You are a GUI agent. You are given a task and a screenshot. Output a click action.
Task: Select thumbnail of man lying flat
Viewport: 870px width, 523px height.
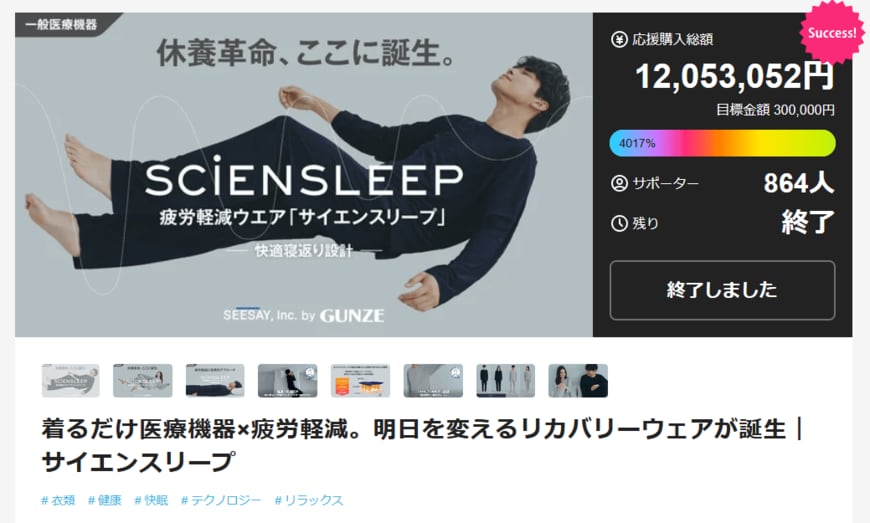click(215, 380)
